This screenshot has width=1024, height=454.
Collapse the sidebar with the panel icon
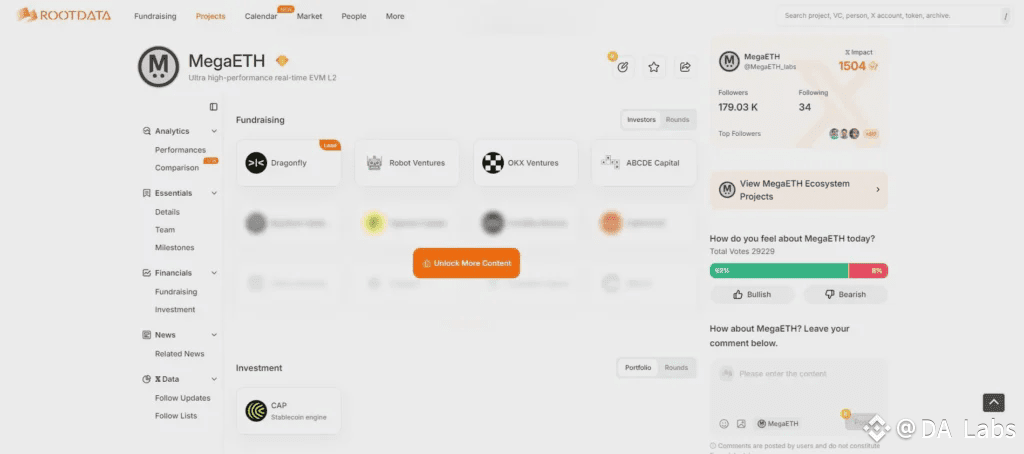[214, 107]
